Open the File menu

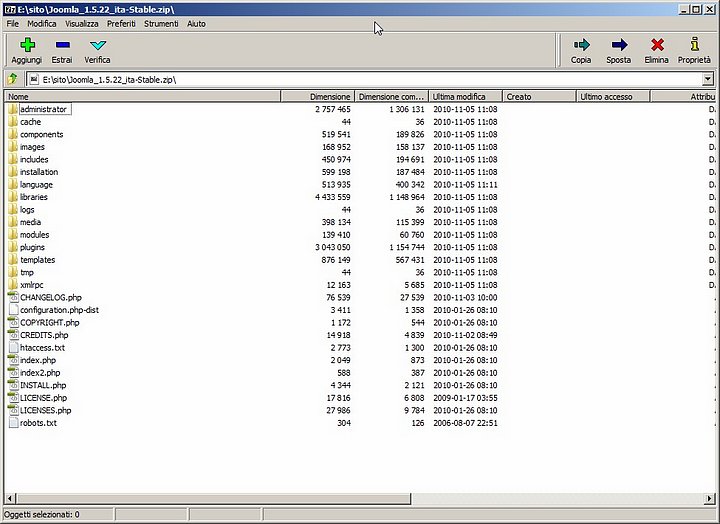[x=13, y=23]
